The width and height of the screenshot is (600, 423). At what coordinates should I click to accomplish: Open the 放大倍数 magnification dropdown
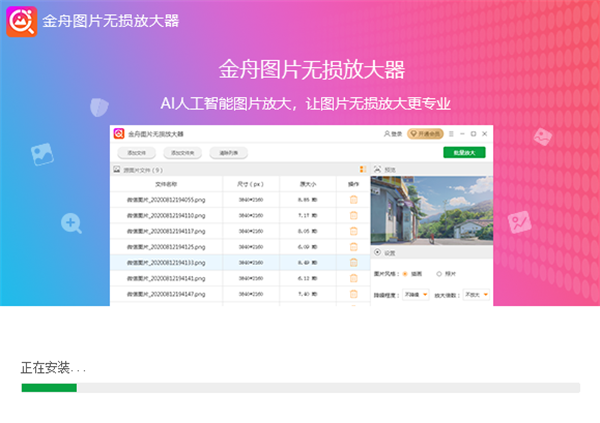click(x=476, y=295)
